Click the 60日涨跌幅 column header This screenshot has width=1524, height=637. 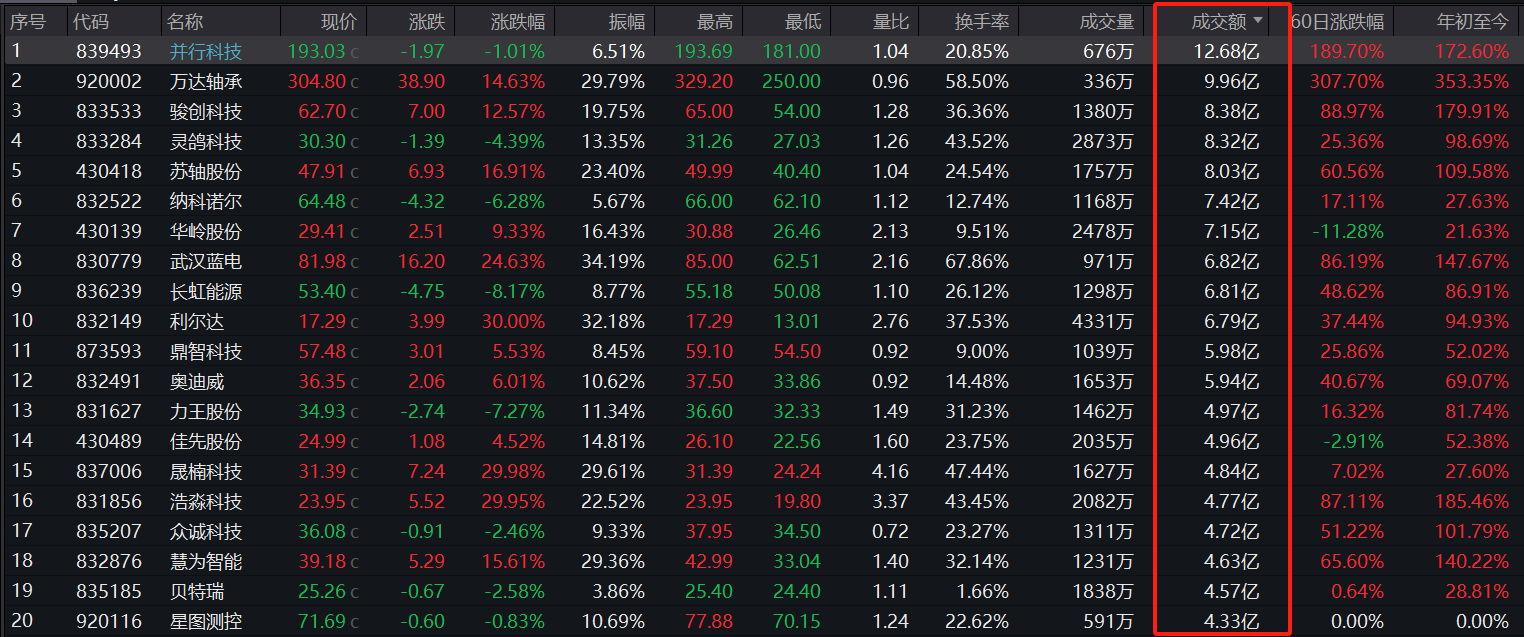pyautogui.click(x=1338, y=21)
